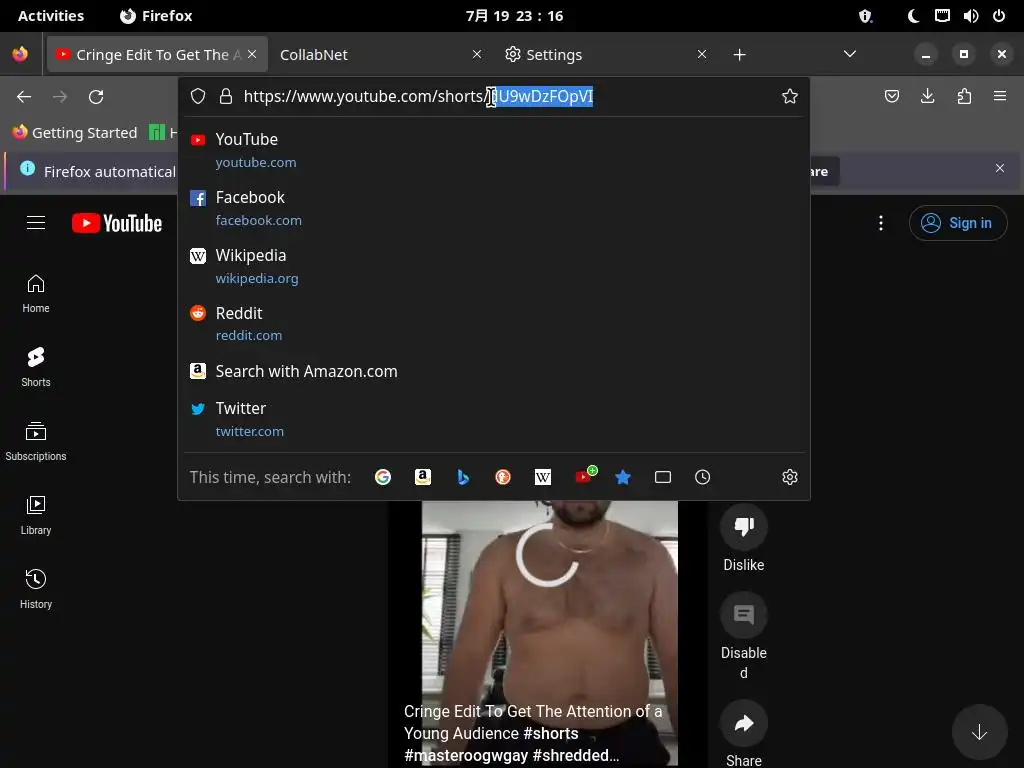Viewport: 1024px width, 768px height.
Task: Close the Cringe Edit tab
Action: (252, 54)
